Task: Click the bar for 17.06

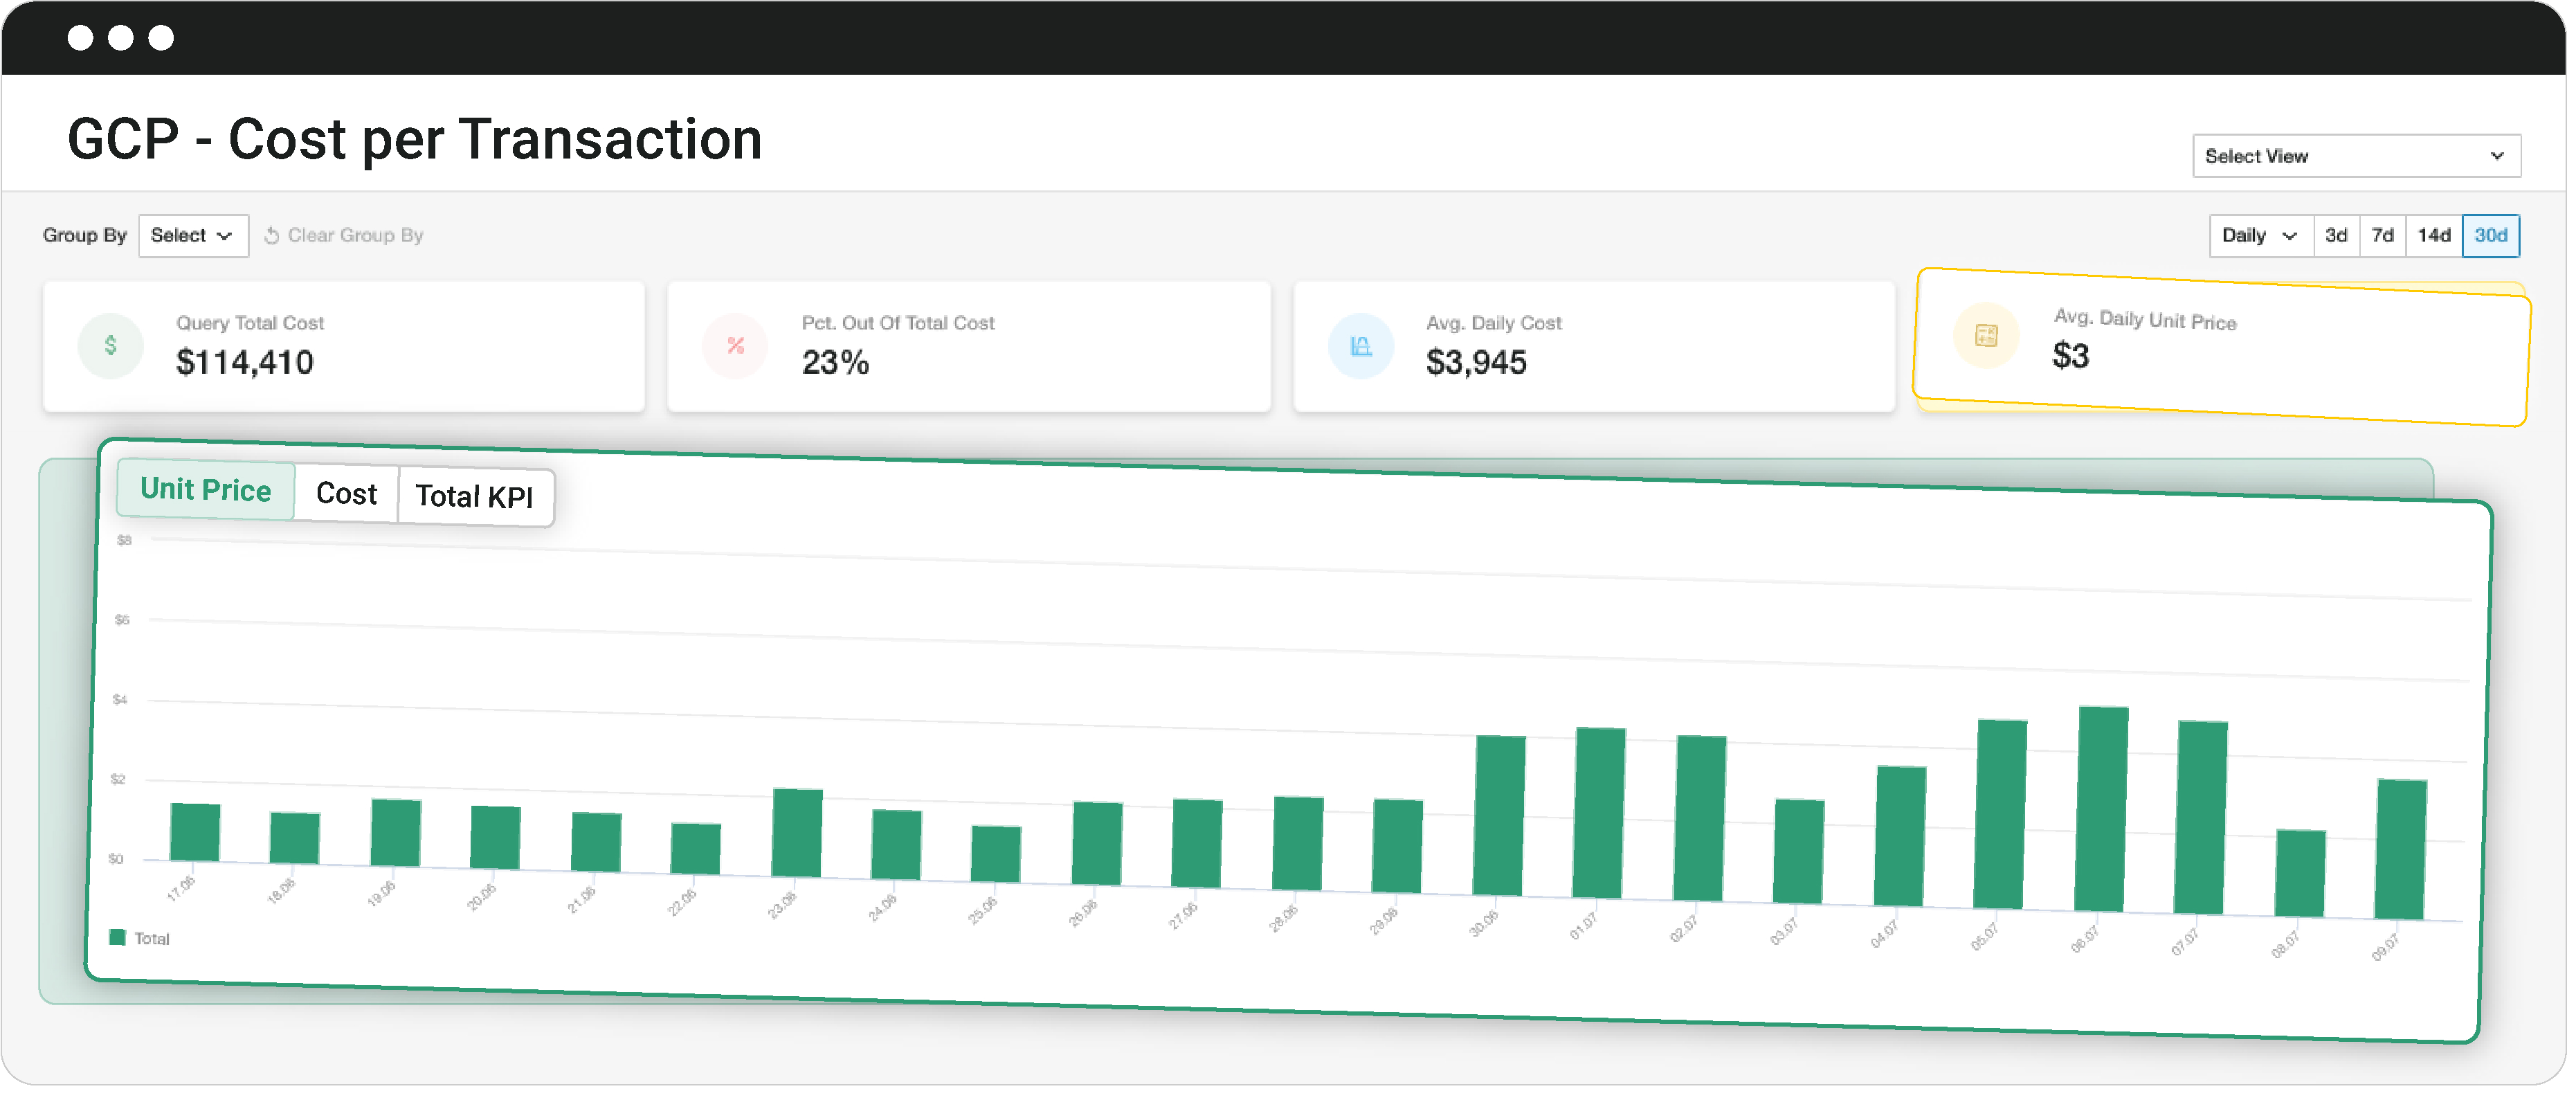Action: pyautogui.click(x=195, y=832)
